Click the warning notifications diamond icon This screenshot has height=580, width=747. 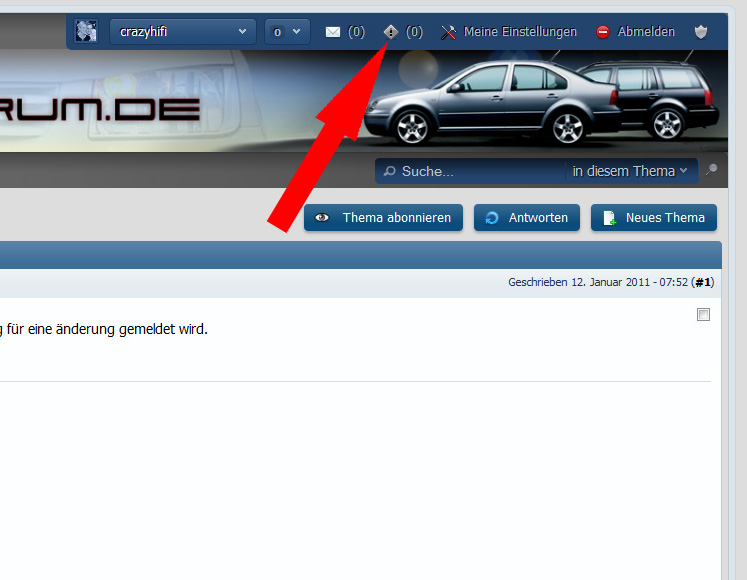[391, 32]
